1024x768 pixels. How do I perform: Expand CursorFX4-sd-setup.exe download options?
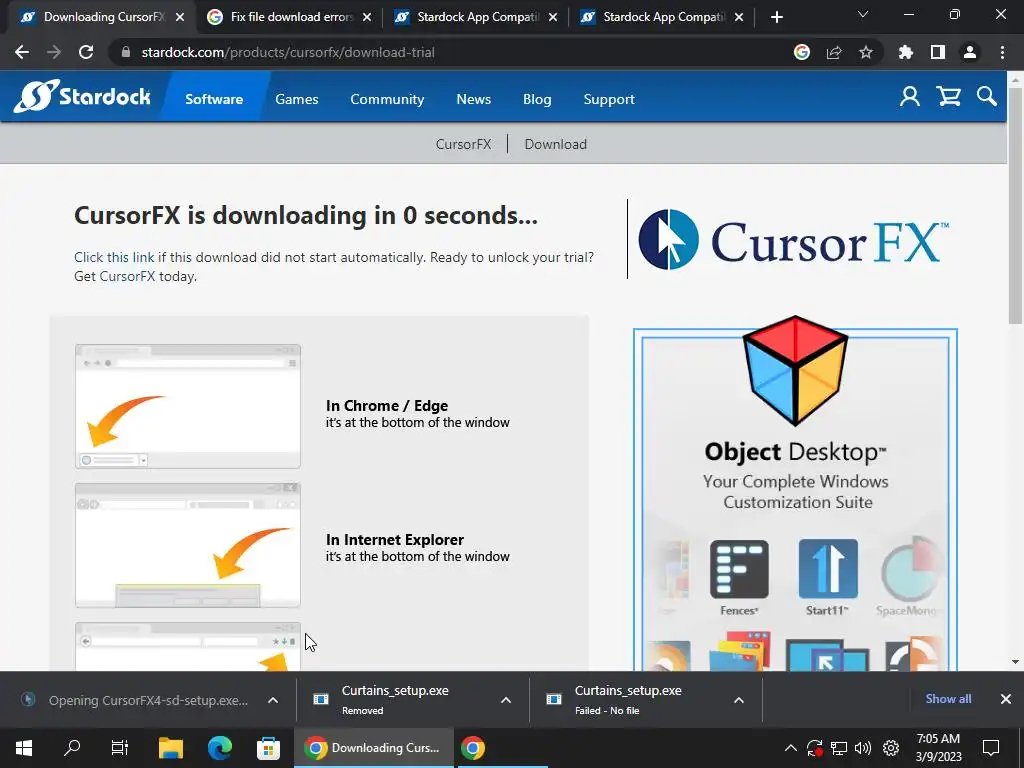[273, 700]
